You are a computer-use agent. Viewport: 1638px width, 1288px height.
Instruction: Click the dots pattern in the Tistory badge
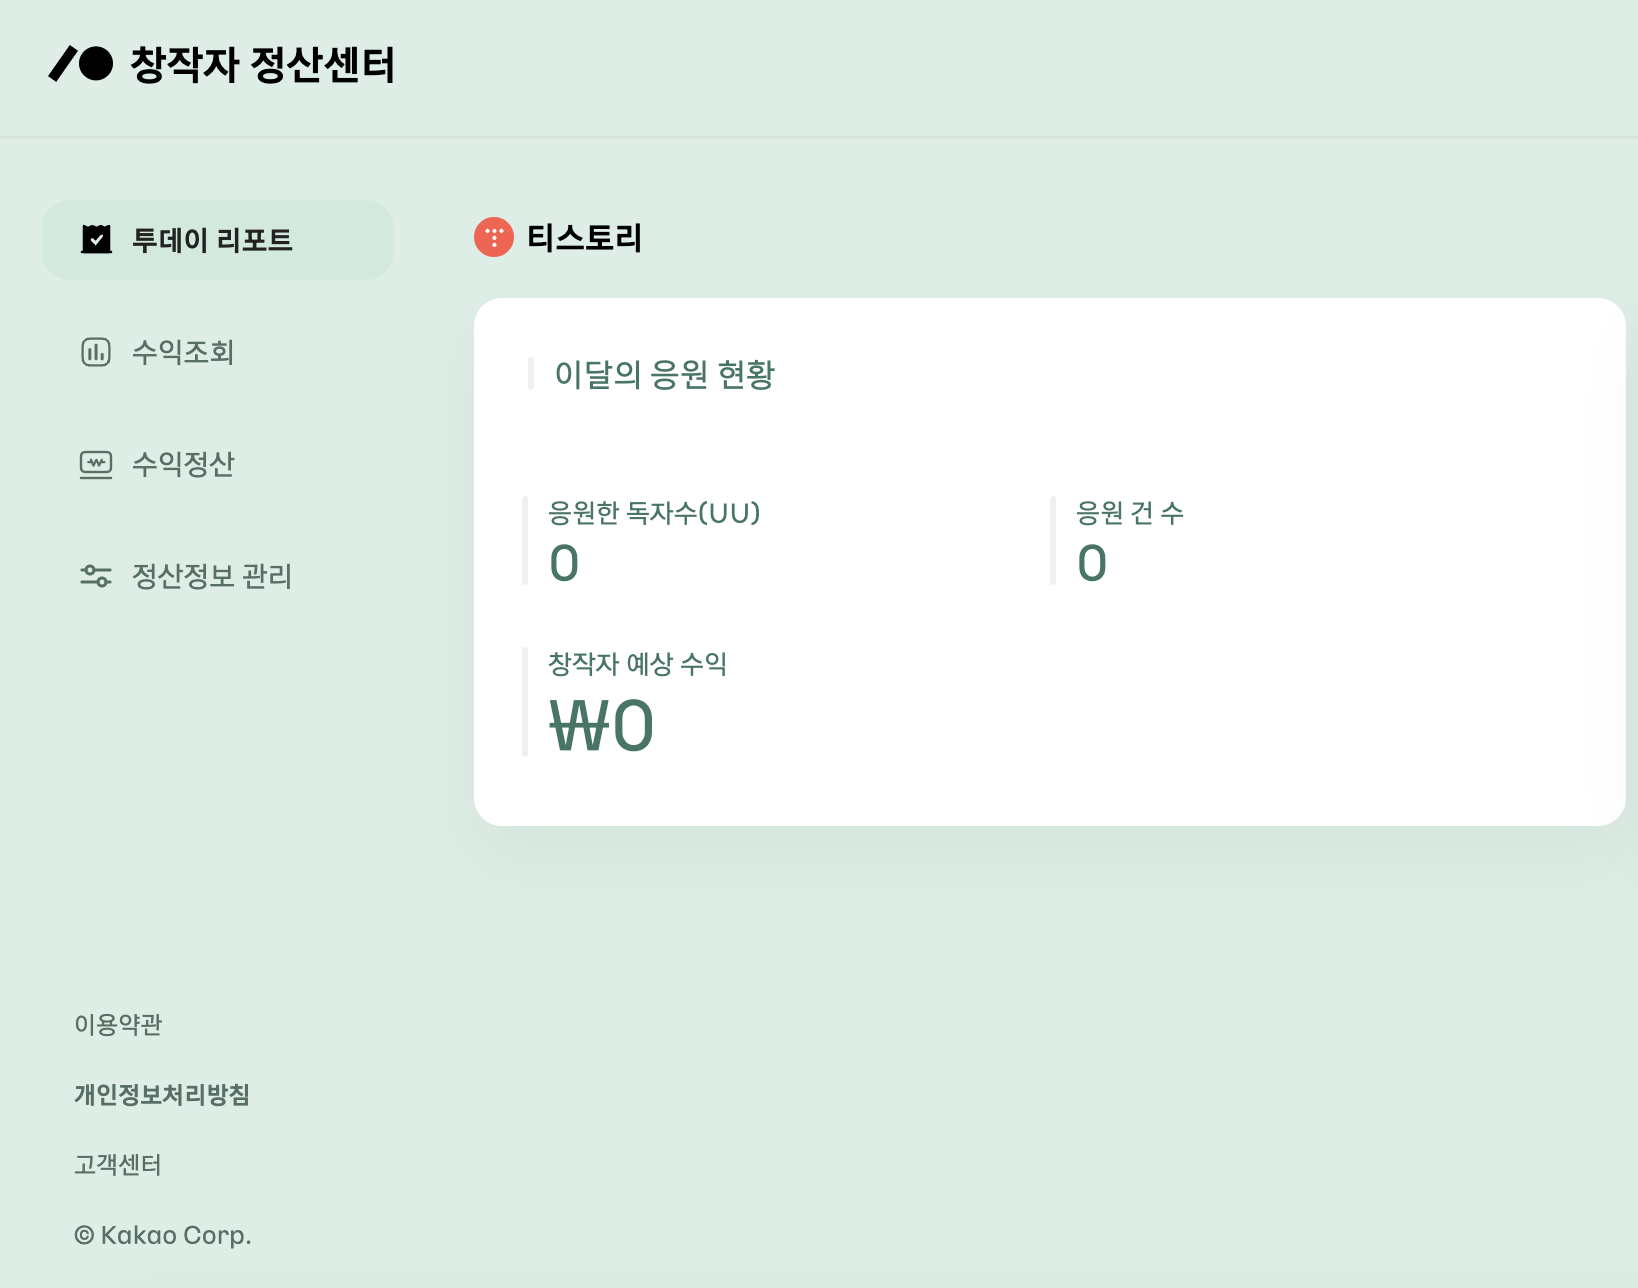pyautogui.click(x=493, y=237)
